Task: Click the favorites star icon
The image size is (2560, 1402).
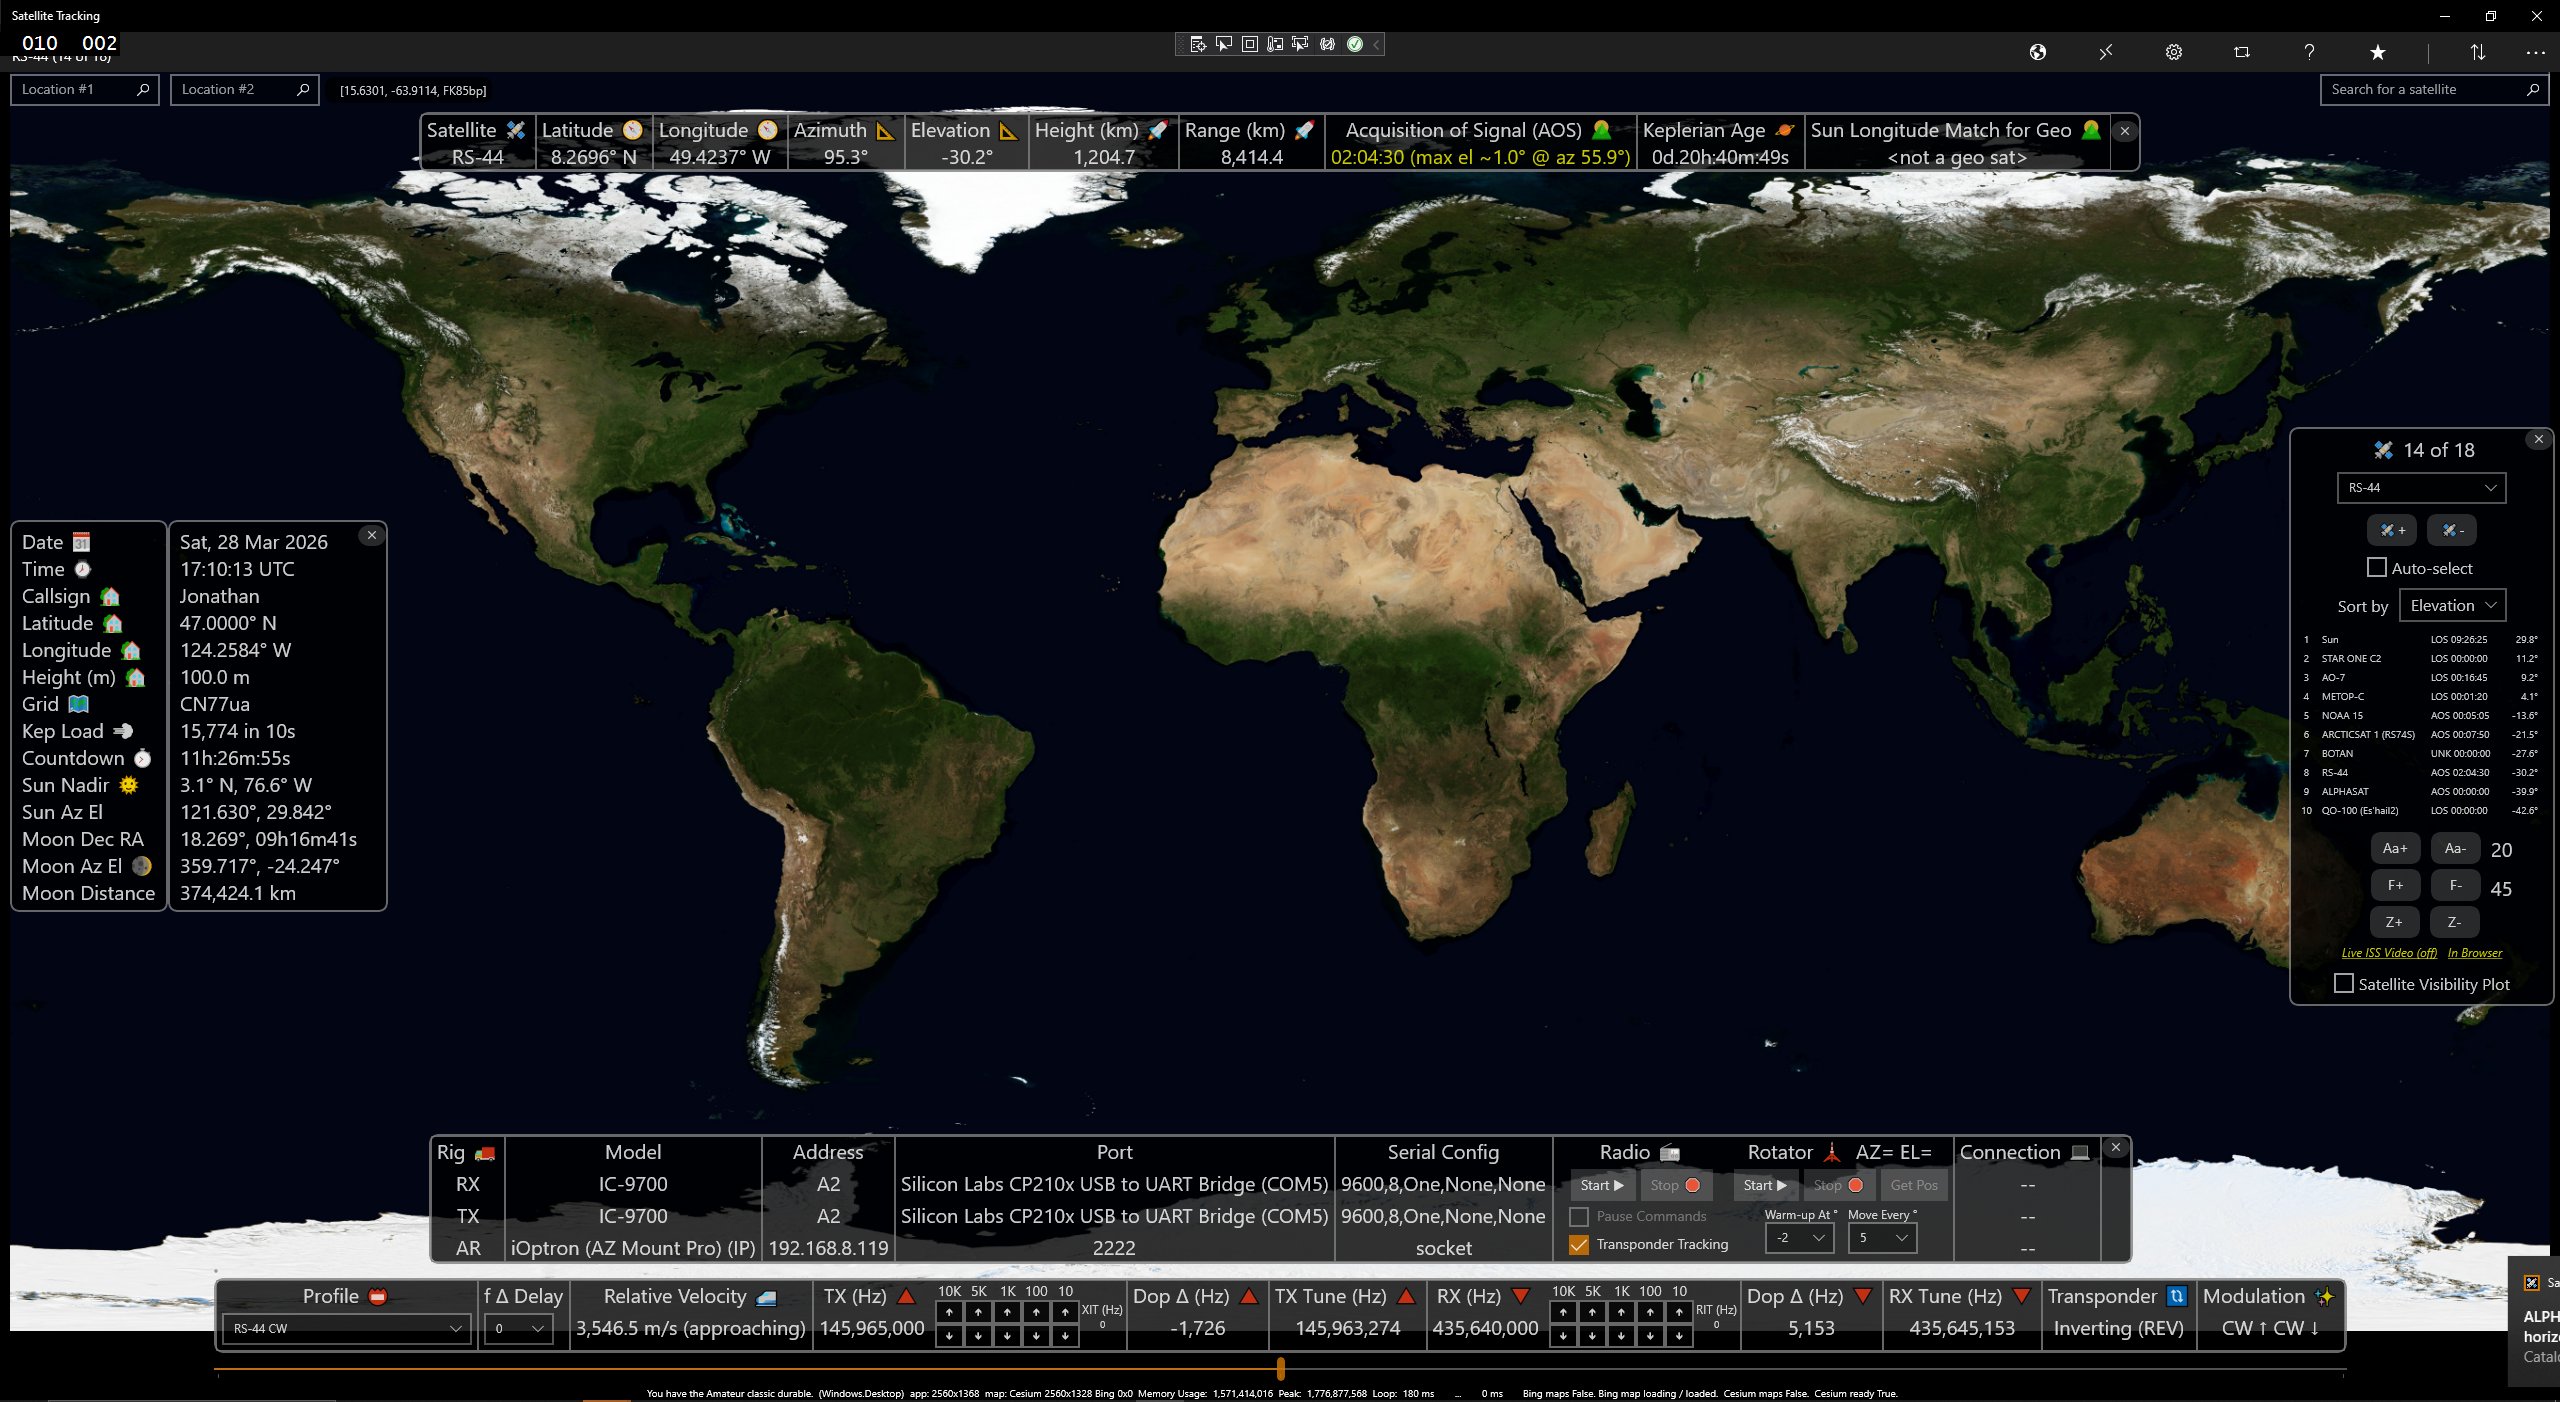Action: click(x=2377, y=52)
